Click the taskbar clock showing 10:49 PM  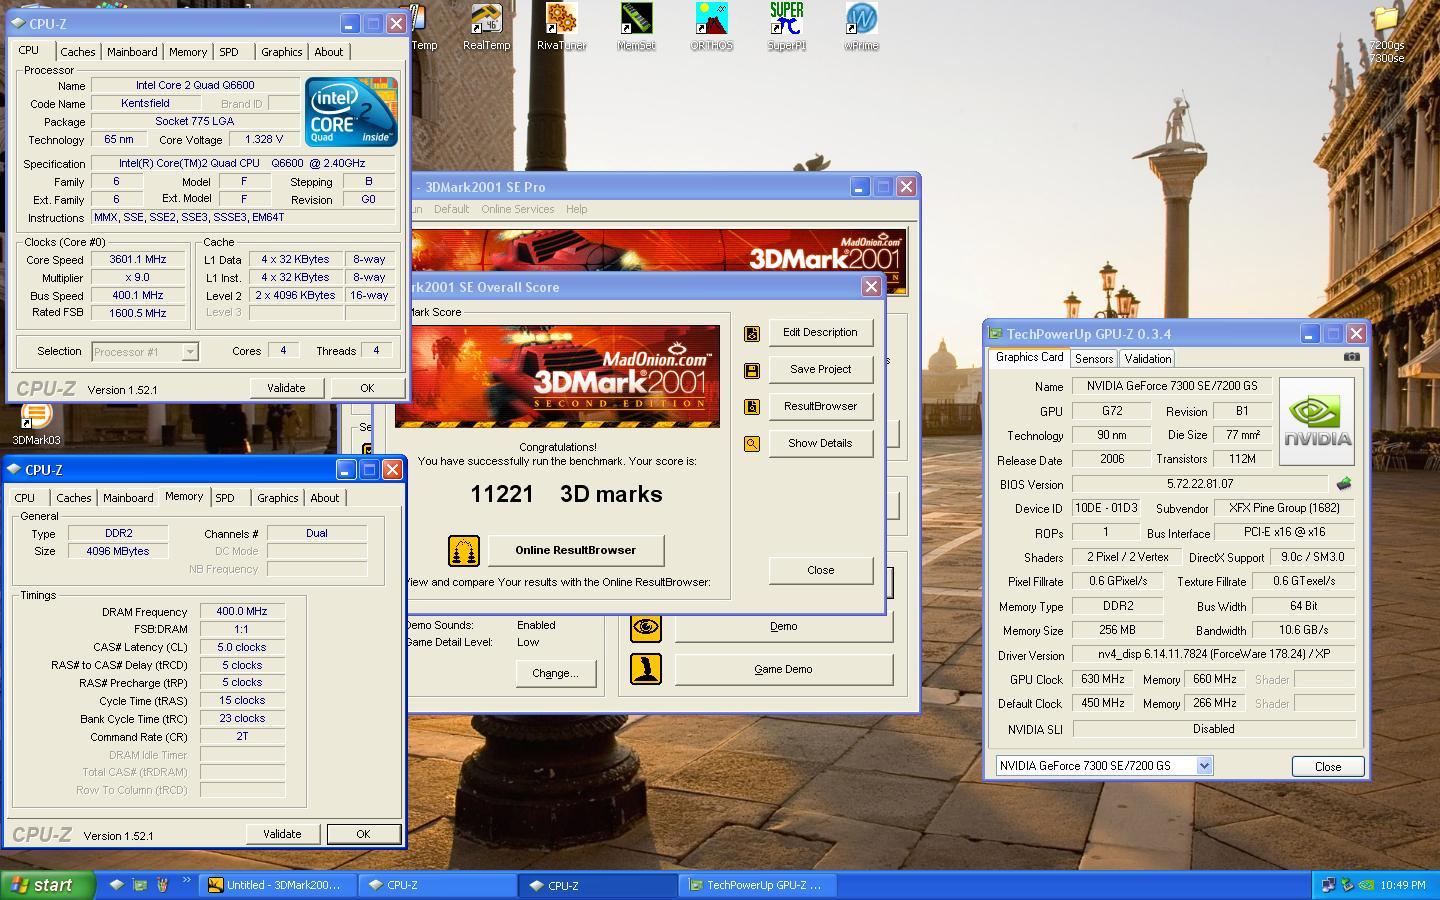[1402, 885]
